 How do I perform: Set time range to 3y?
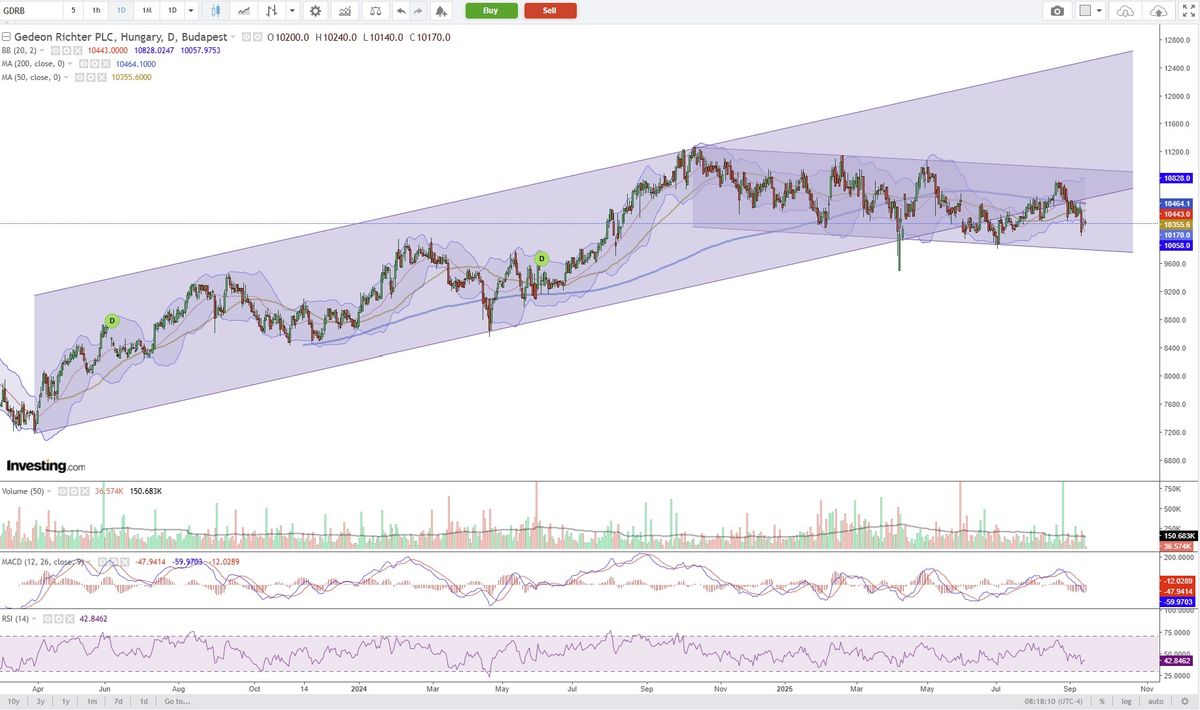coord(40,702)
